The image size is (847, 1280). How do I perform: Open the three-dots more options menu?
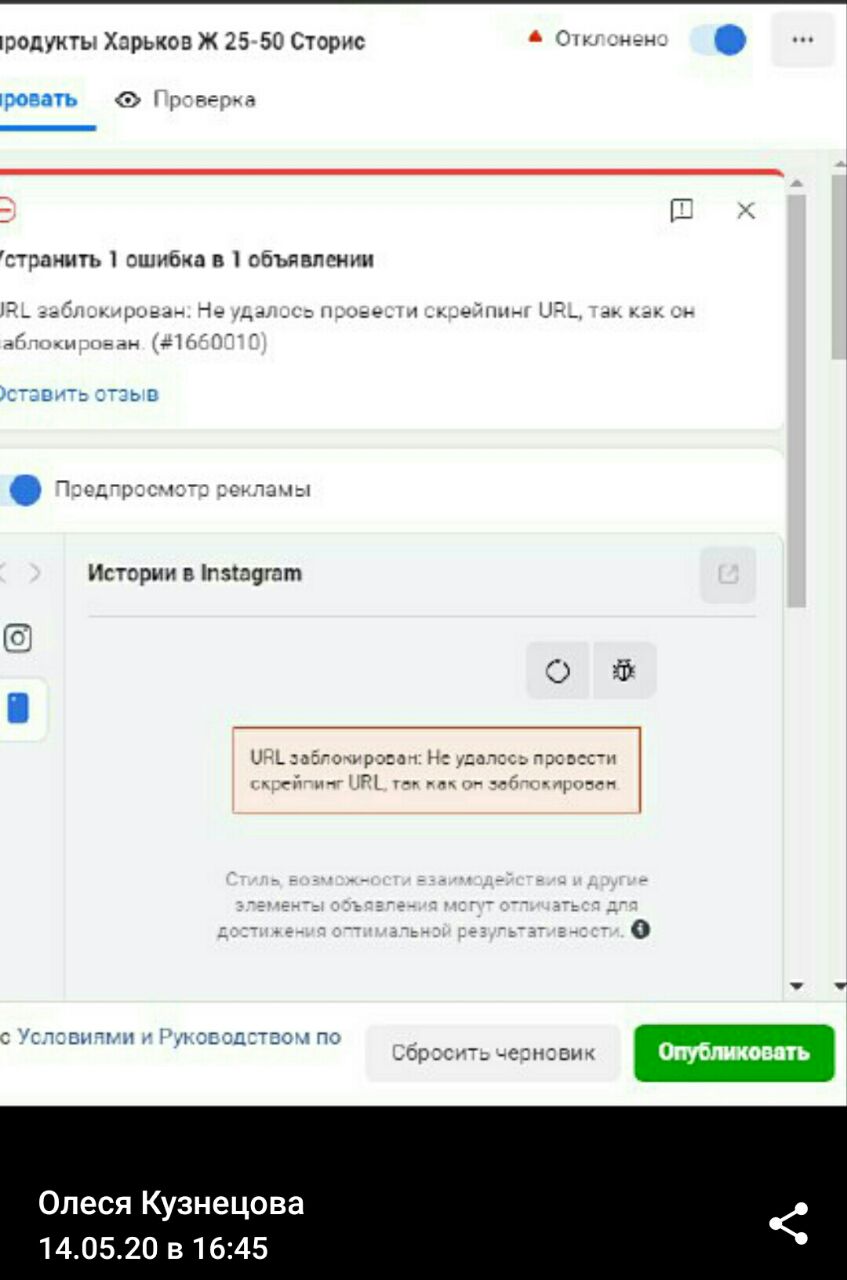[x=802, y=40]
